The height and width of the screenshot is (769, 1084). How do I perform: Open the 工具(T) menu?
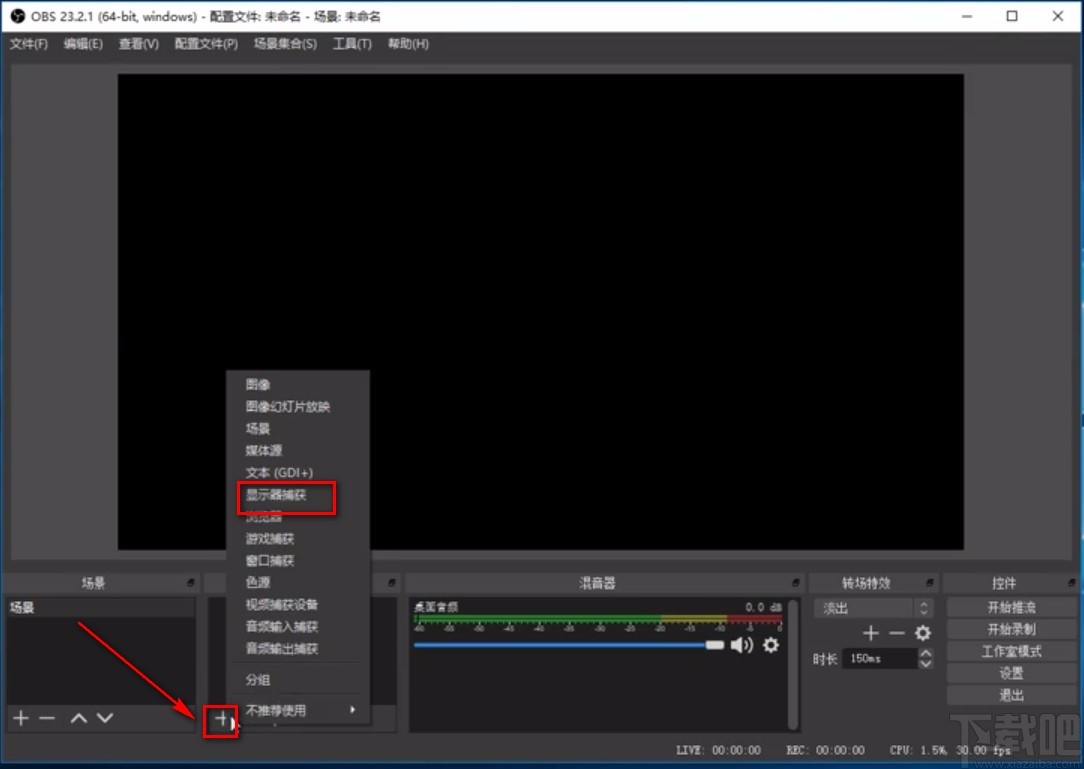(352, 44)
